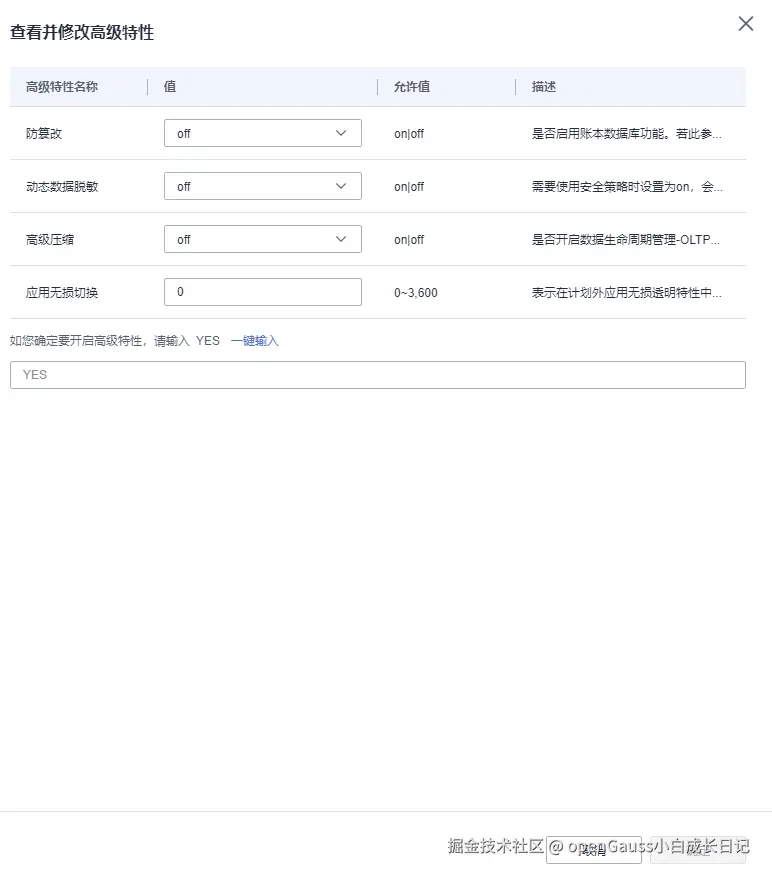Click the 允许值 column header
The image size is (772, 878).
[412, 87]
